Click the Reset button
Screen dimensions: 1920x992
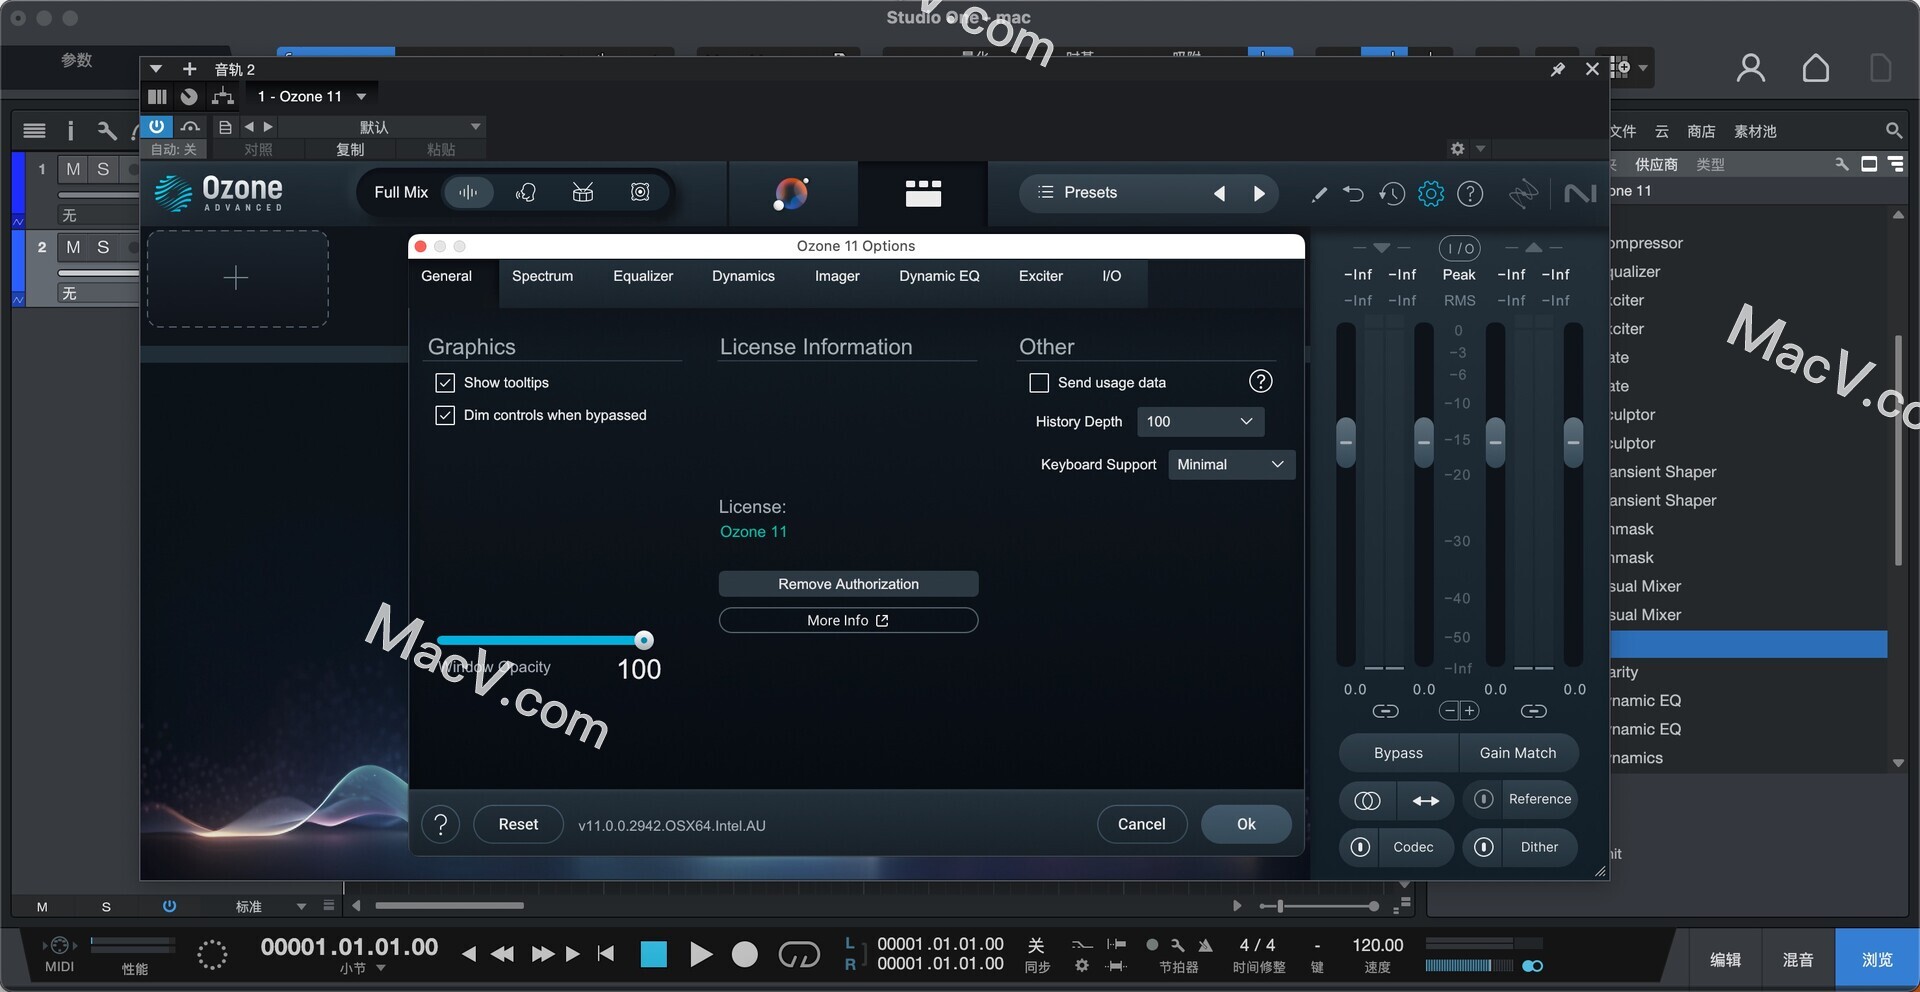[518, 824]
